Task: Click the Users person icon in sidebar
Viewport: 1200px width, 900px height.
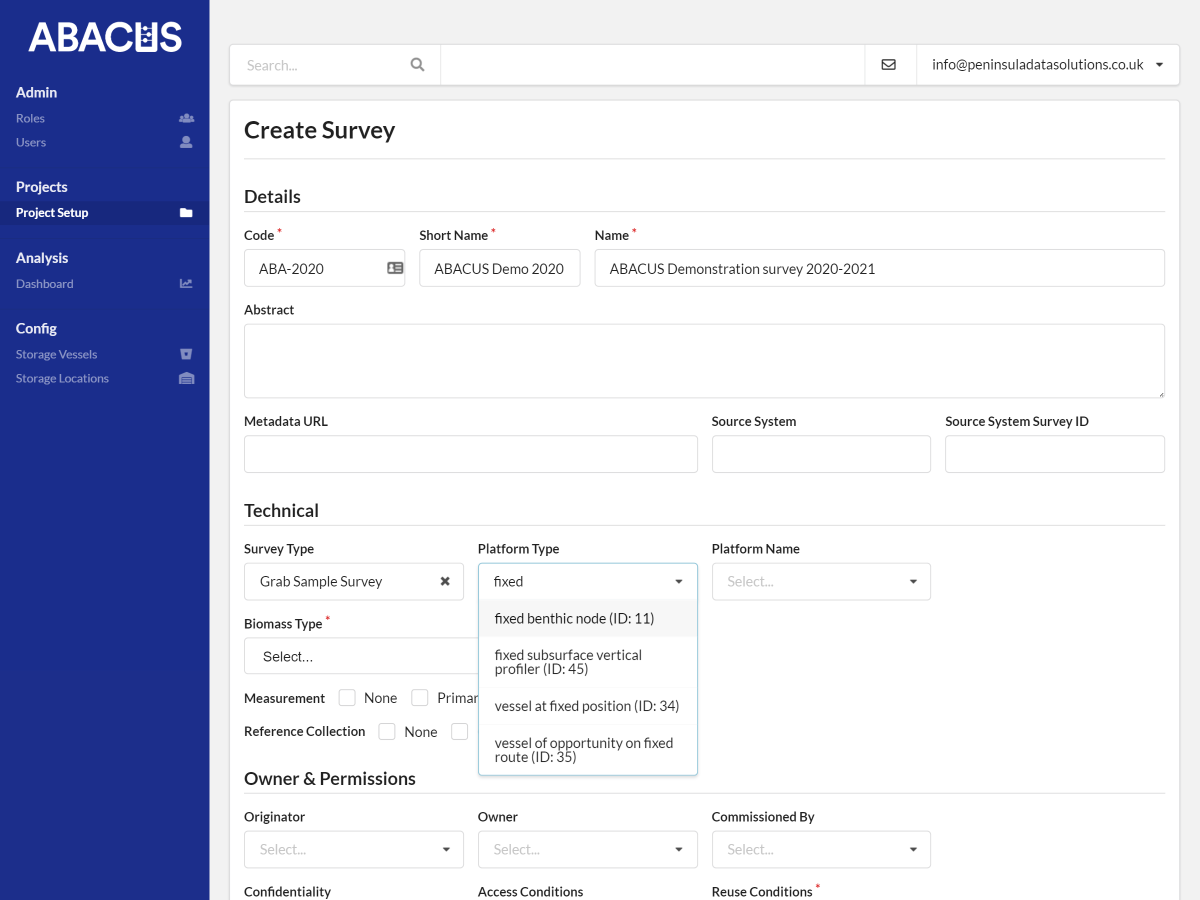Action: [x=186, y=142]
